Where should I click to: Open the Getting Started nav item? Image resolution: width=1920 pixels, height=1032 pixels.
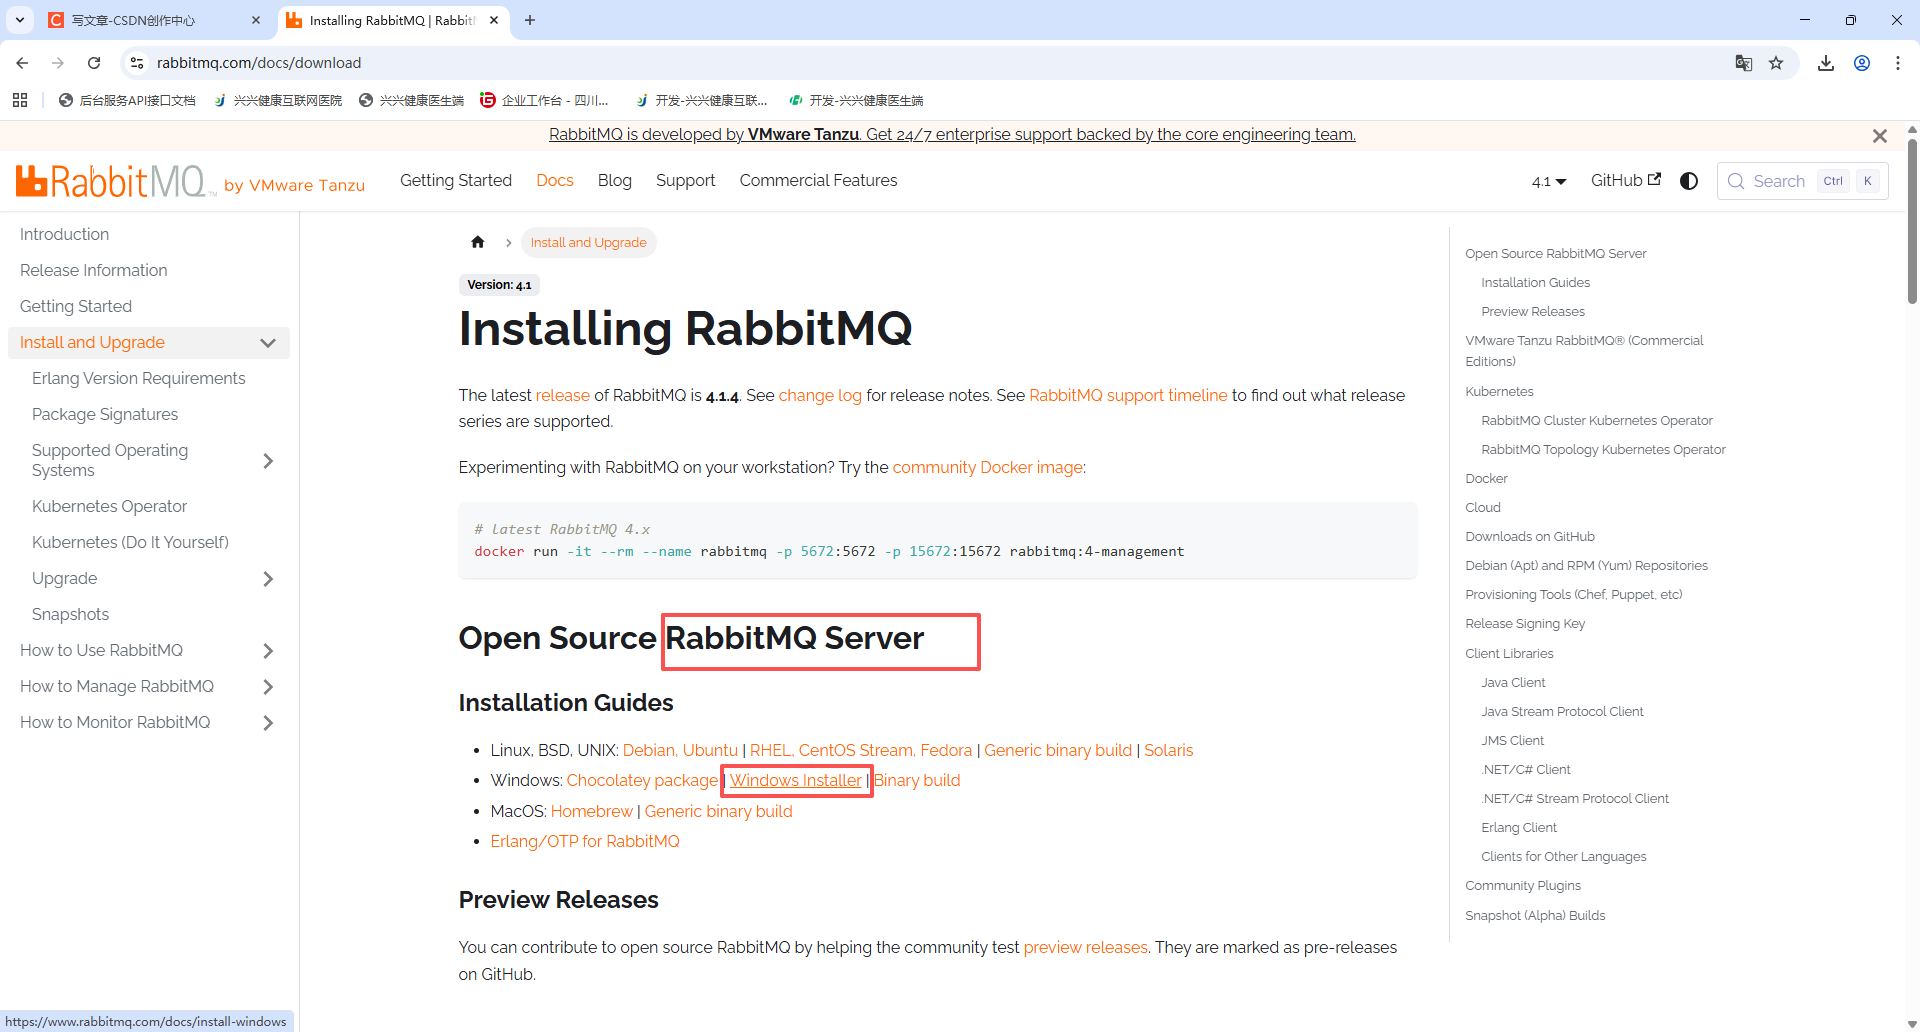coord(456,180)
